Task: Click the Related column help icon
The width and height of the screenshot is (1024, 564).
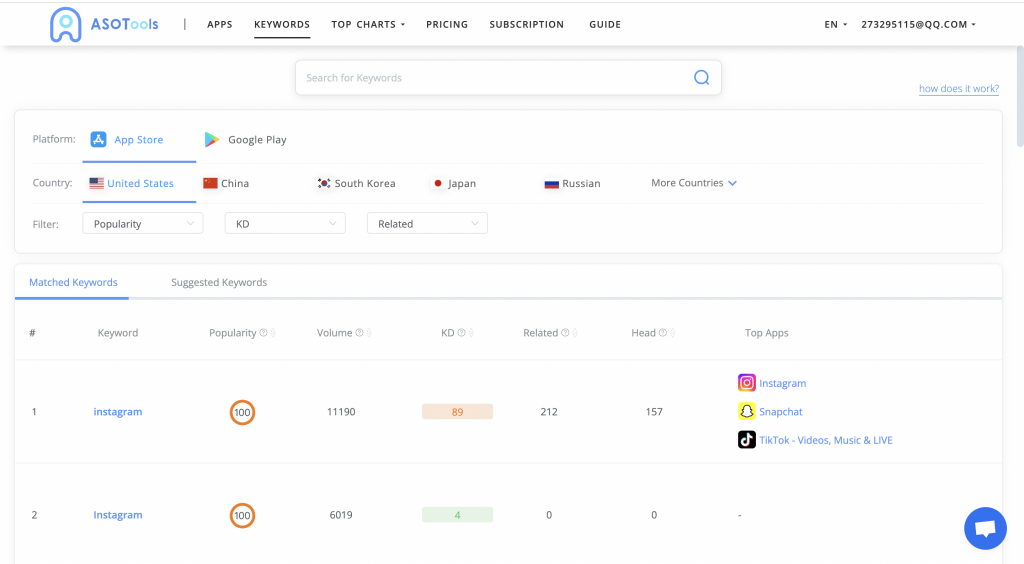Action: pyautogui.click(x=566, y=333)
